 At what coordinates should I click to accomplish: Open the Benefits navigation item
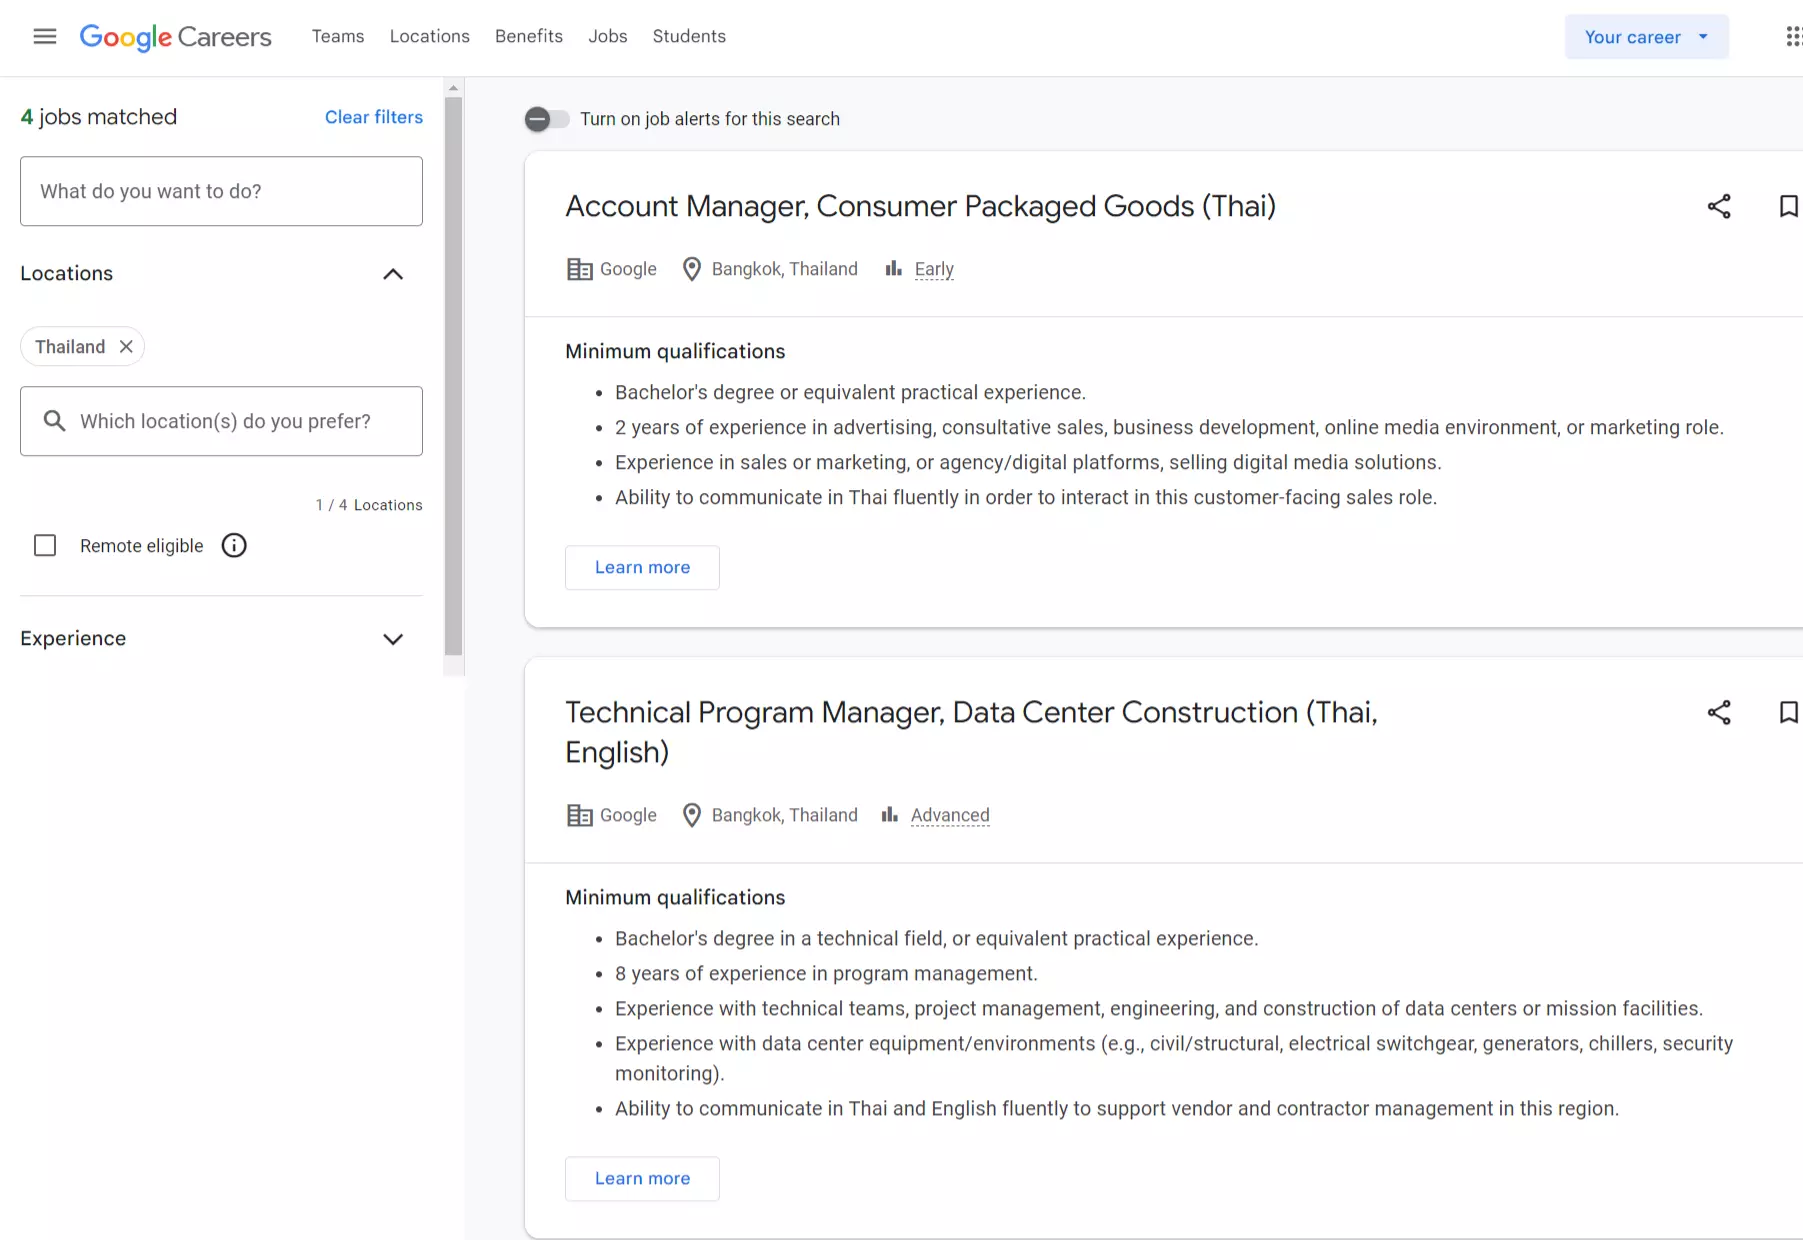529,37
